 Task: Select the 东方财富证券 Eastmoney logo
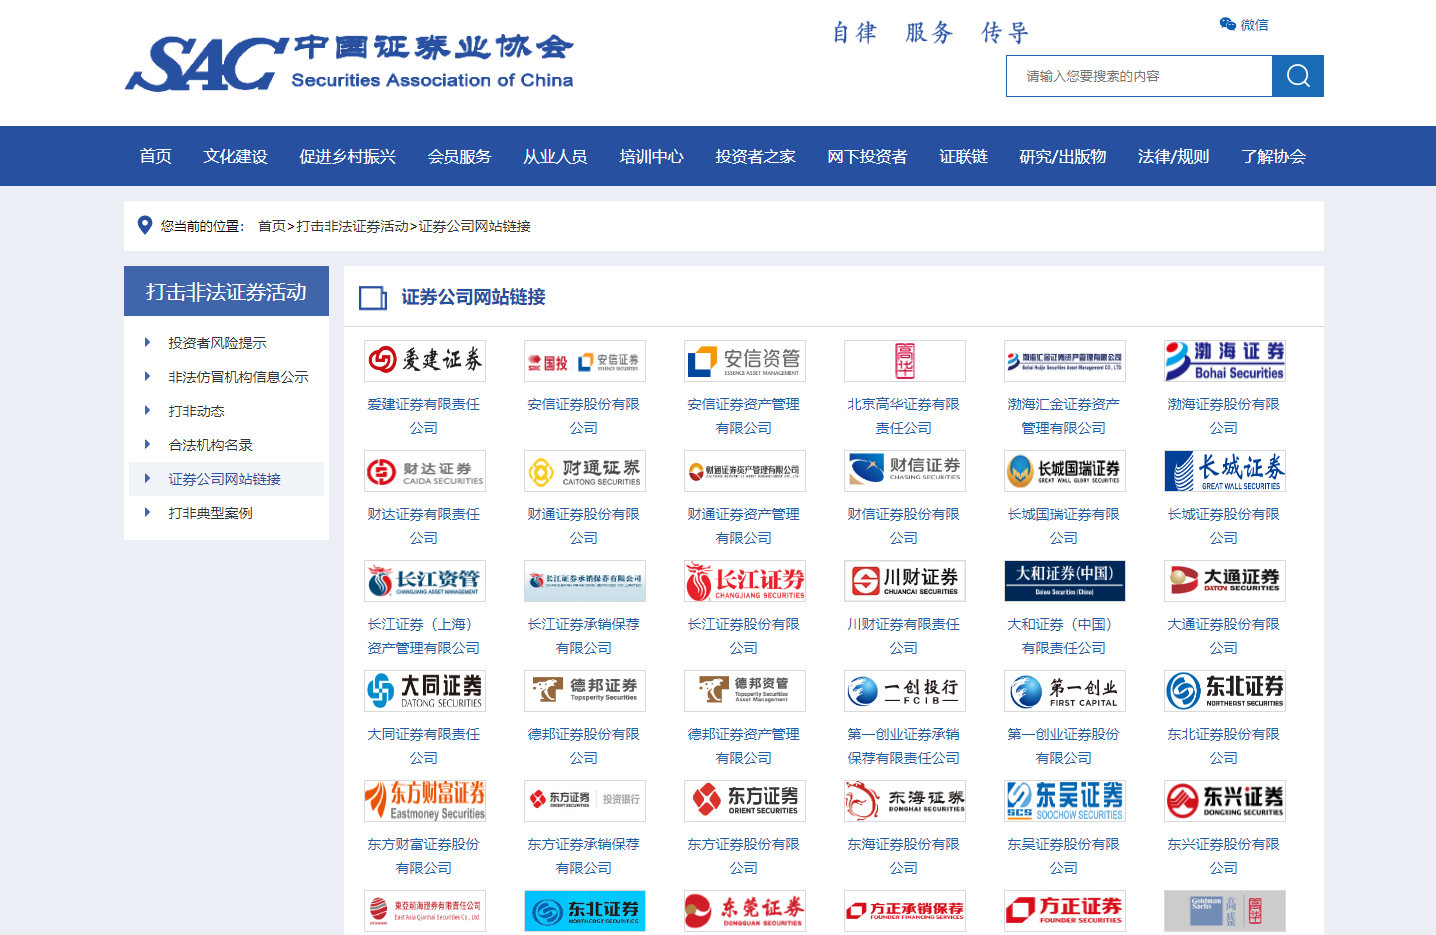click(x=425, y=801)
